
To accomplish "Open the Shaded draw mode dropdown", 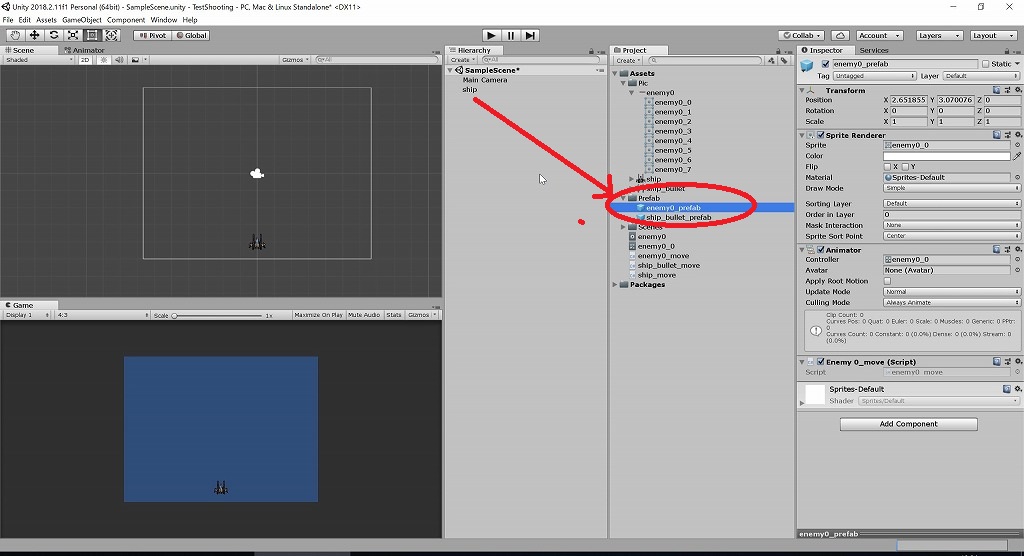I will pyautogui.click(x=39, y=59).
